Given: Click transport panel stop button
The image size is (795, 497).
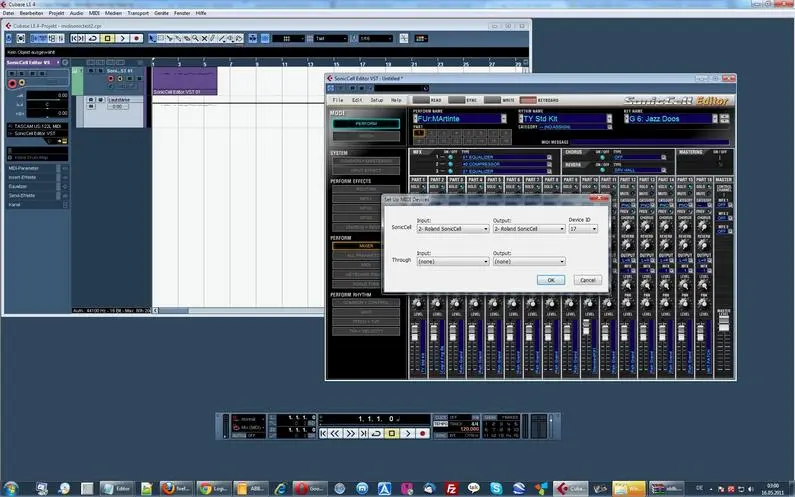Looking at the screenshot, I should click(391, 434).
